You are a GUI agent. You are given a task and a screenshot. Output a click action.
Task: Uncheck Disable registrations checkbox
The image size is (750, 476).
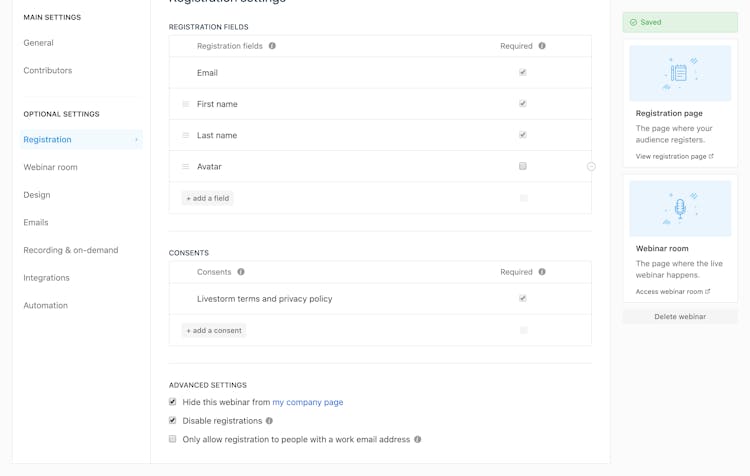[x=173, y=421]
